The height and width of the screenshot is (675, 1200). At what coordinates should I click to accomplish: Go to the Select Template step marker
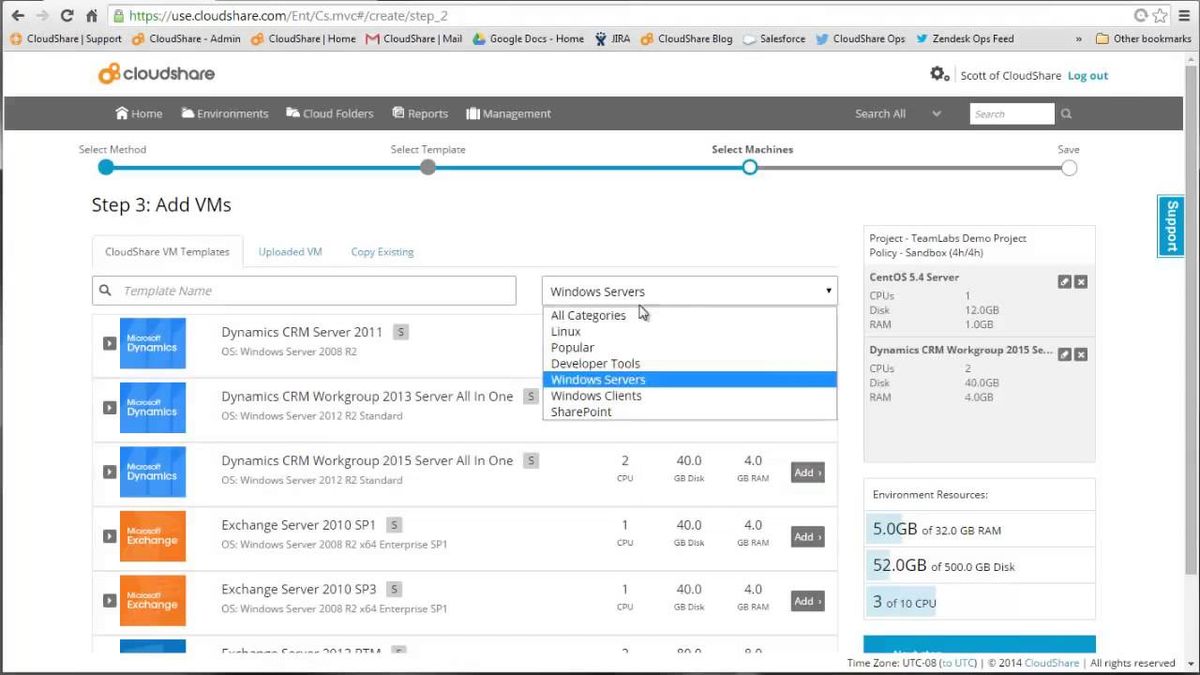(428, 167)
